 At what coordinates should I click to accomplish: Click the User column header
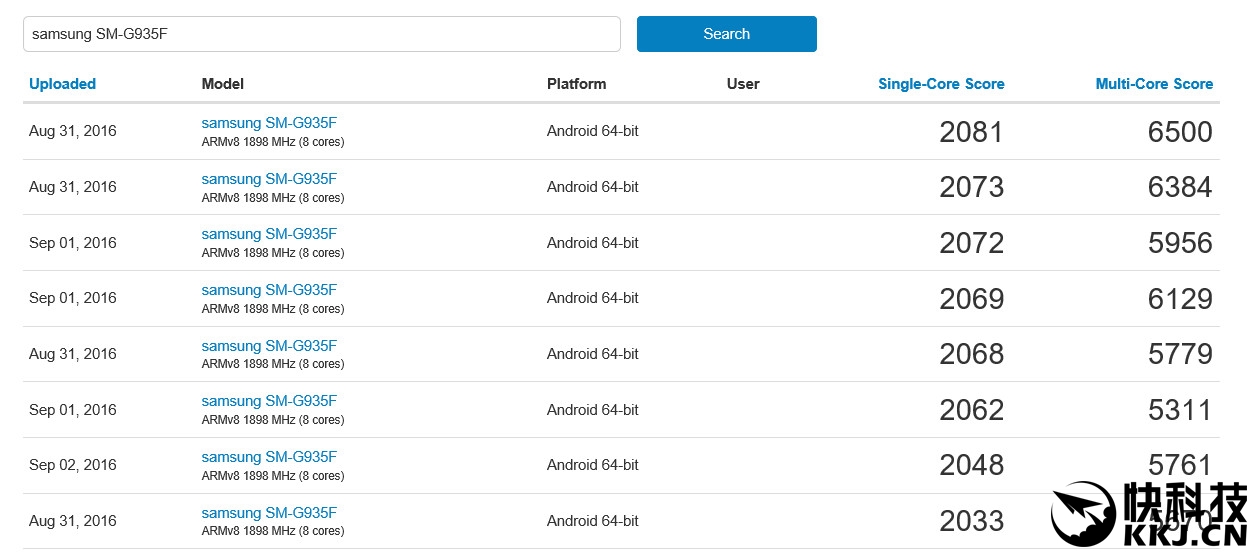click(743, 84)
